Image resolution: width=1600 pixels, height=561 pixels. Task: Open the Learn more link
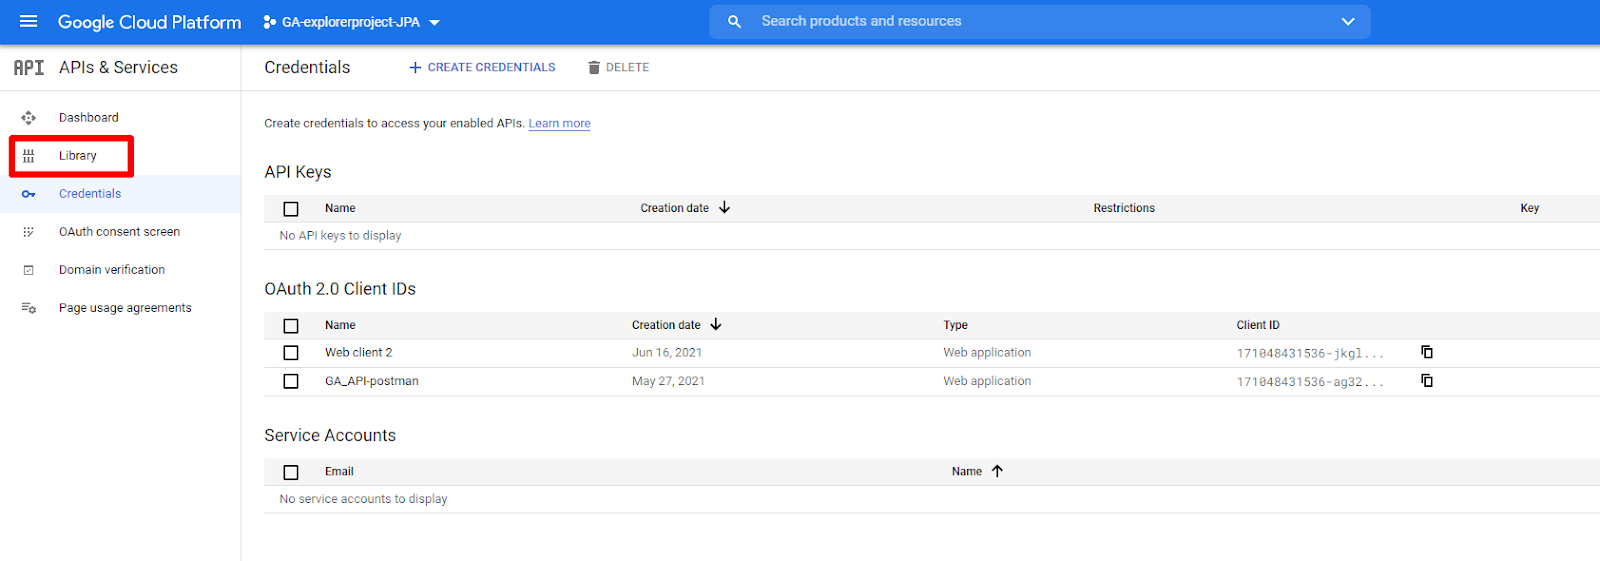(x=559, y=124)
